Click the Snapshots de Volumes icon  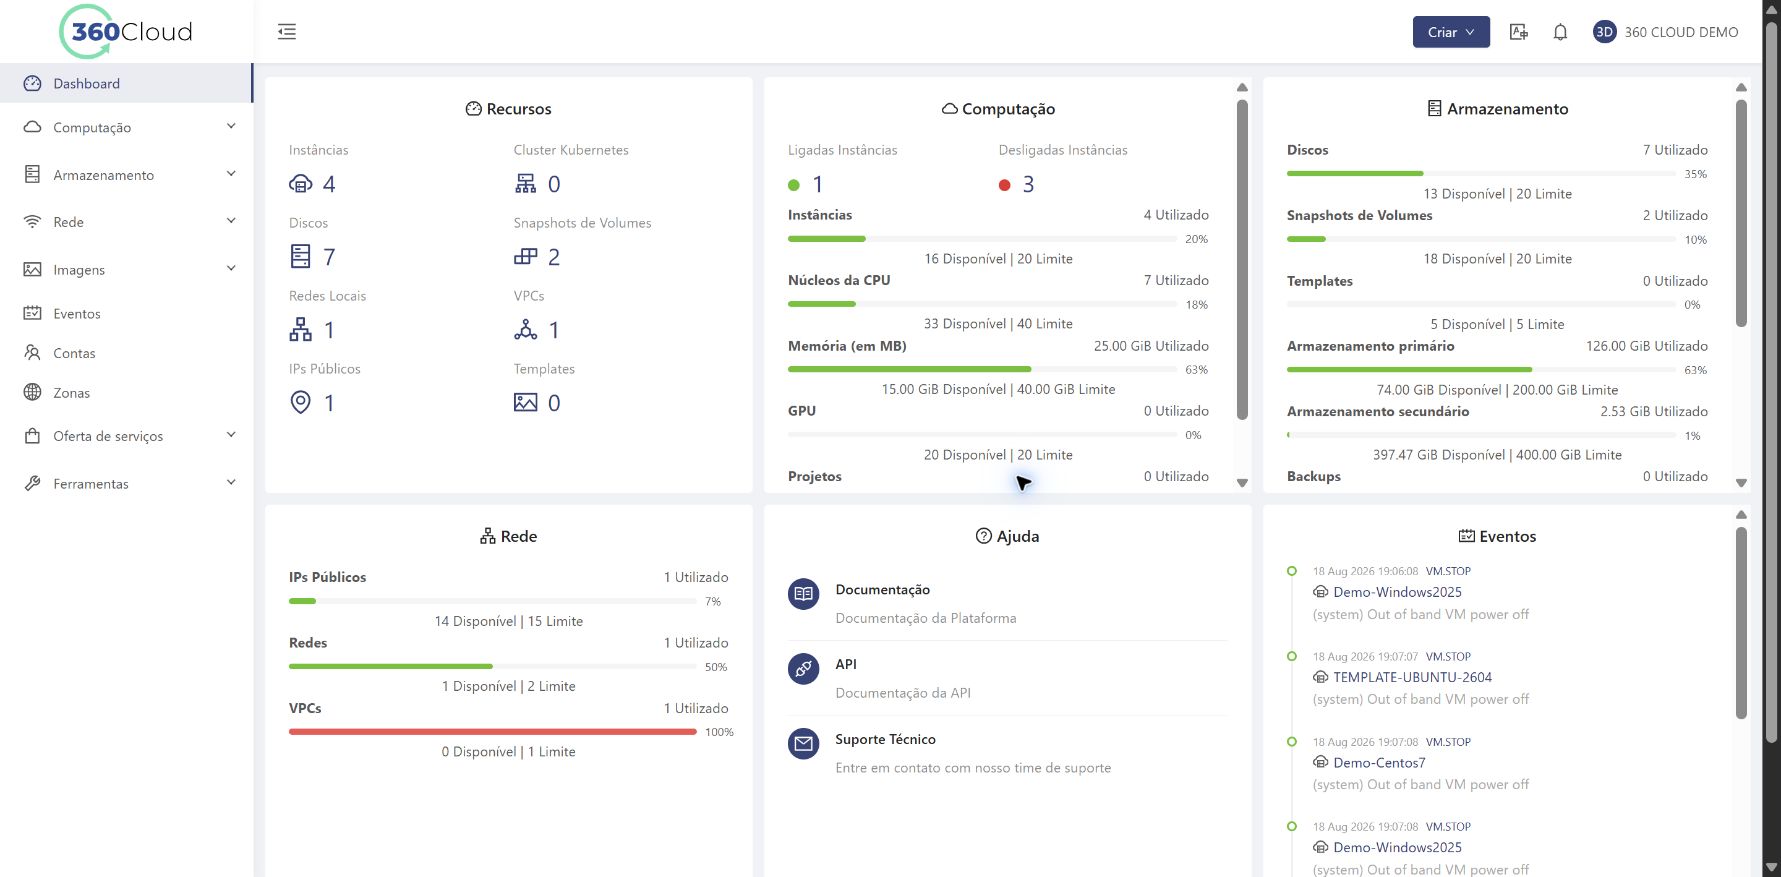pyautogui.click(x=526, y=257)
